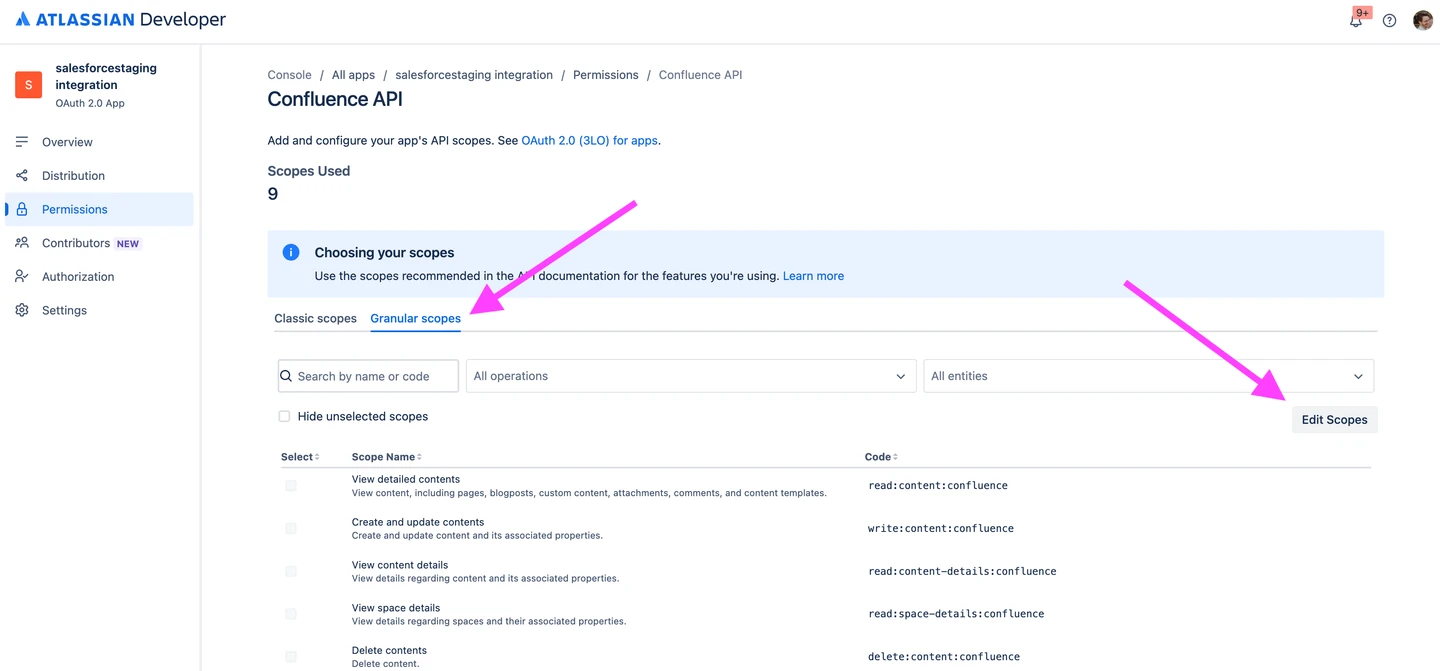Sort by the Code column arrows
1440x671 pixels.
tap(895, 457)
